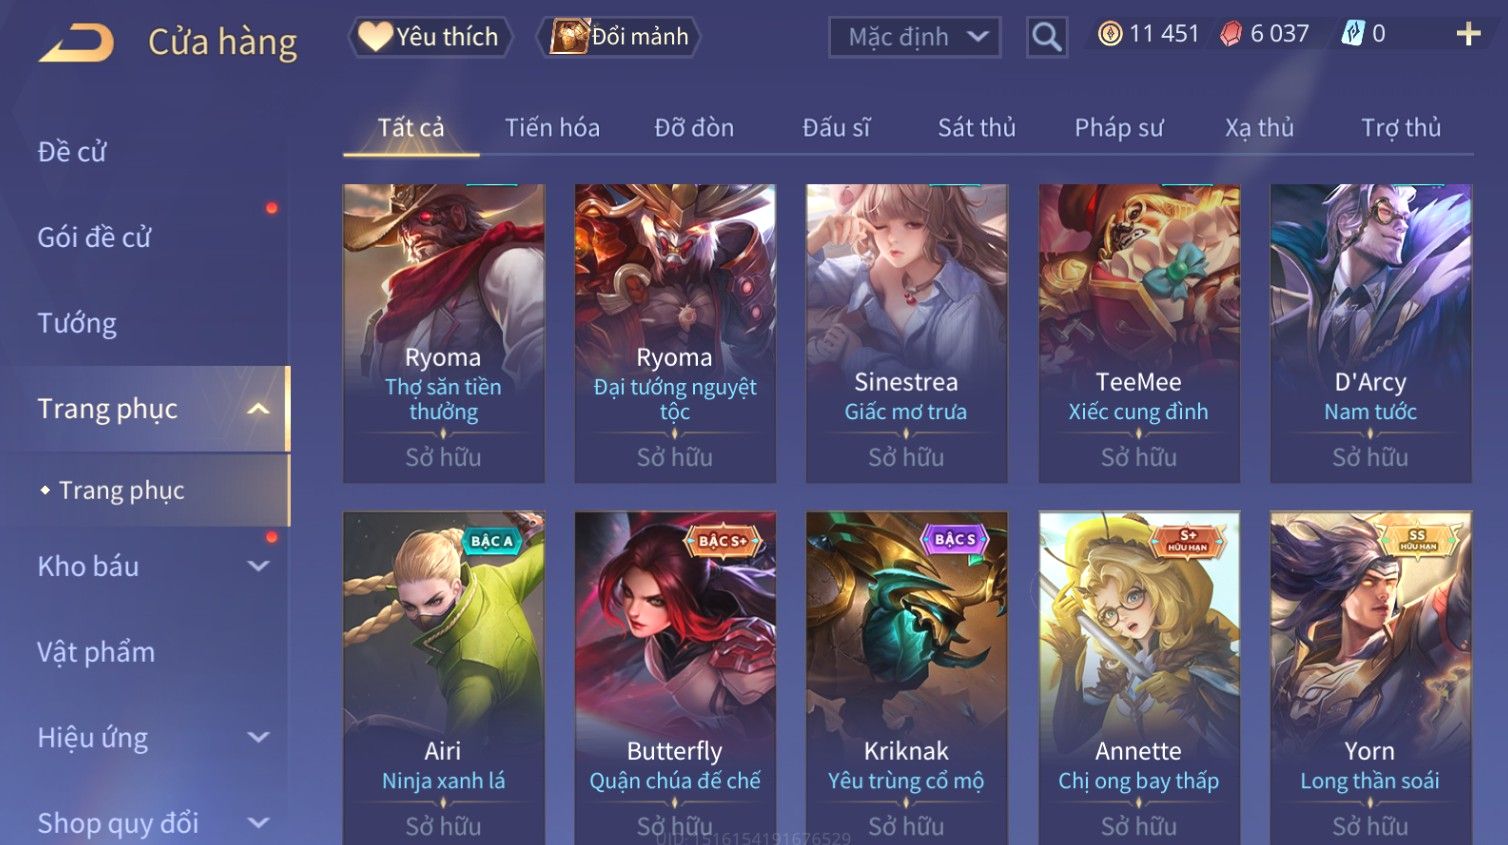The height and width of the screenshot is (845, 1508).
Task: Click the golden back arrow icon
Action: click(x=76, y=43)
